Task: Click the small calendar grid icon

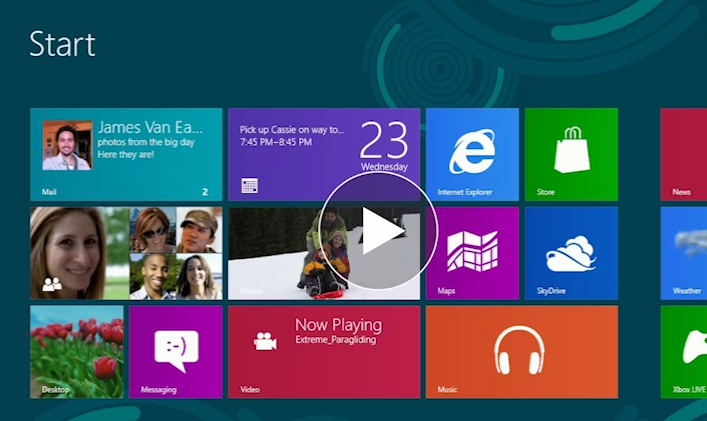Action: pyautogui.click(x=249, y=185)
